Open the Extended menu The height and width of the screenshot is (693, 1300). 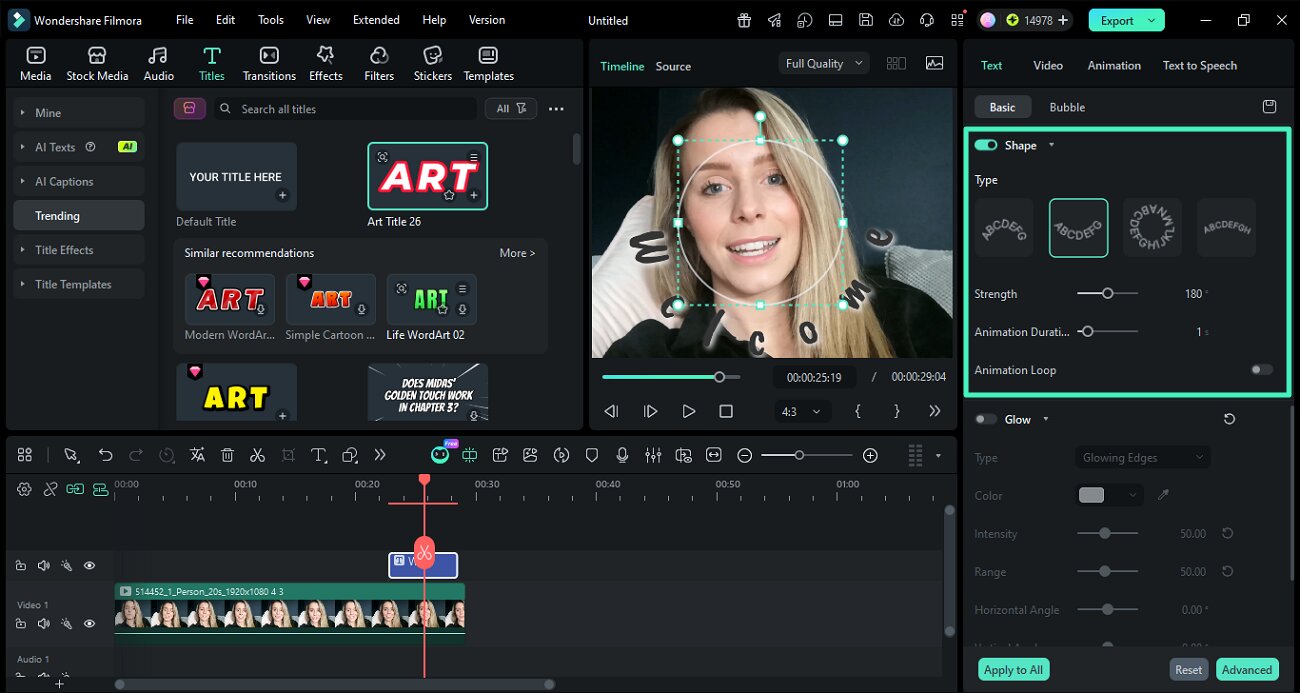[x=376, y=20]
